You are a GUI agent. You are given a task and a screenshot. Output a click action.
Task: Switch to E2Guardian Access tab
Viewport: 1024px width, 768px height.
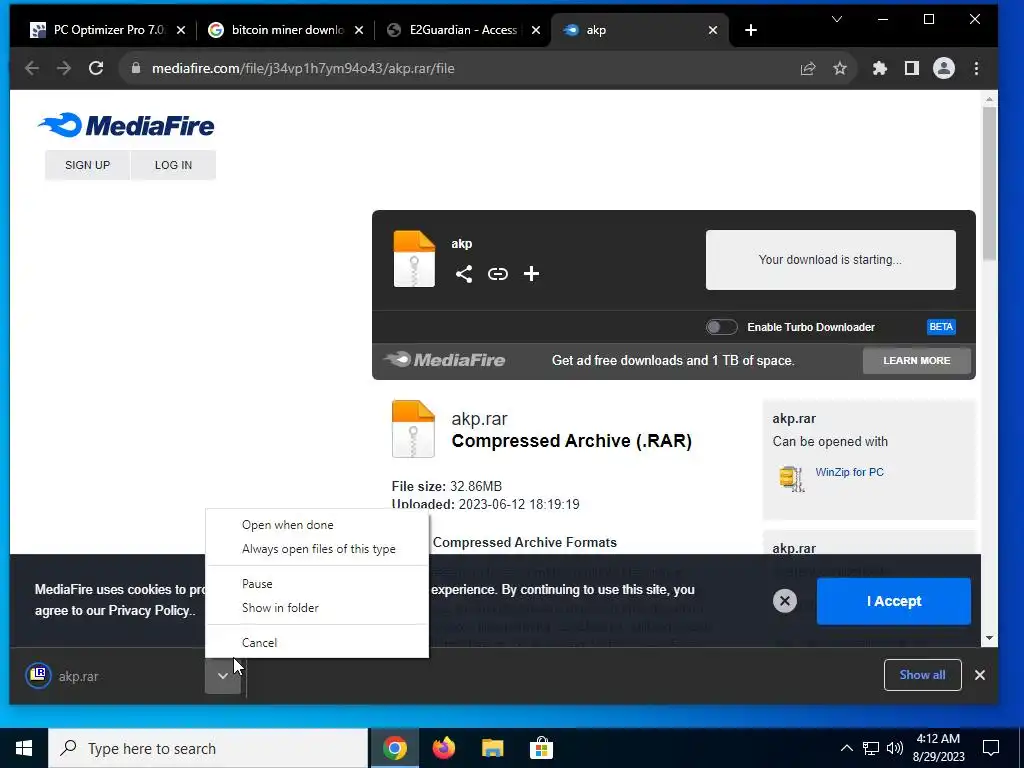[x=462, y=30]
